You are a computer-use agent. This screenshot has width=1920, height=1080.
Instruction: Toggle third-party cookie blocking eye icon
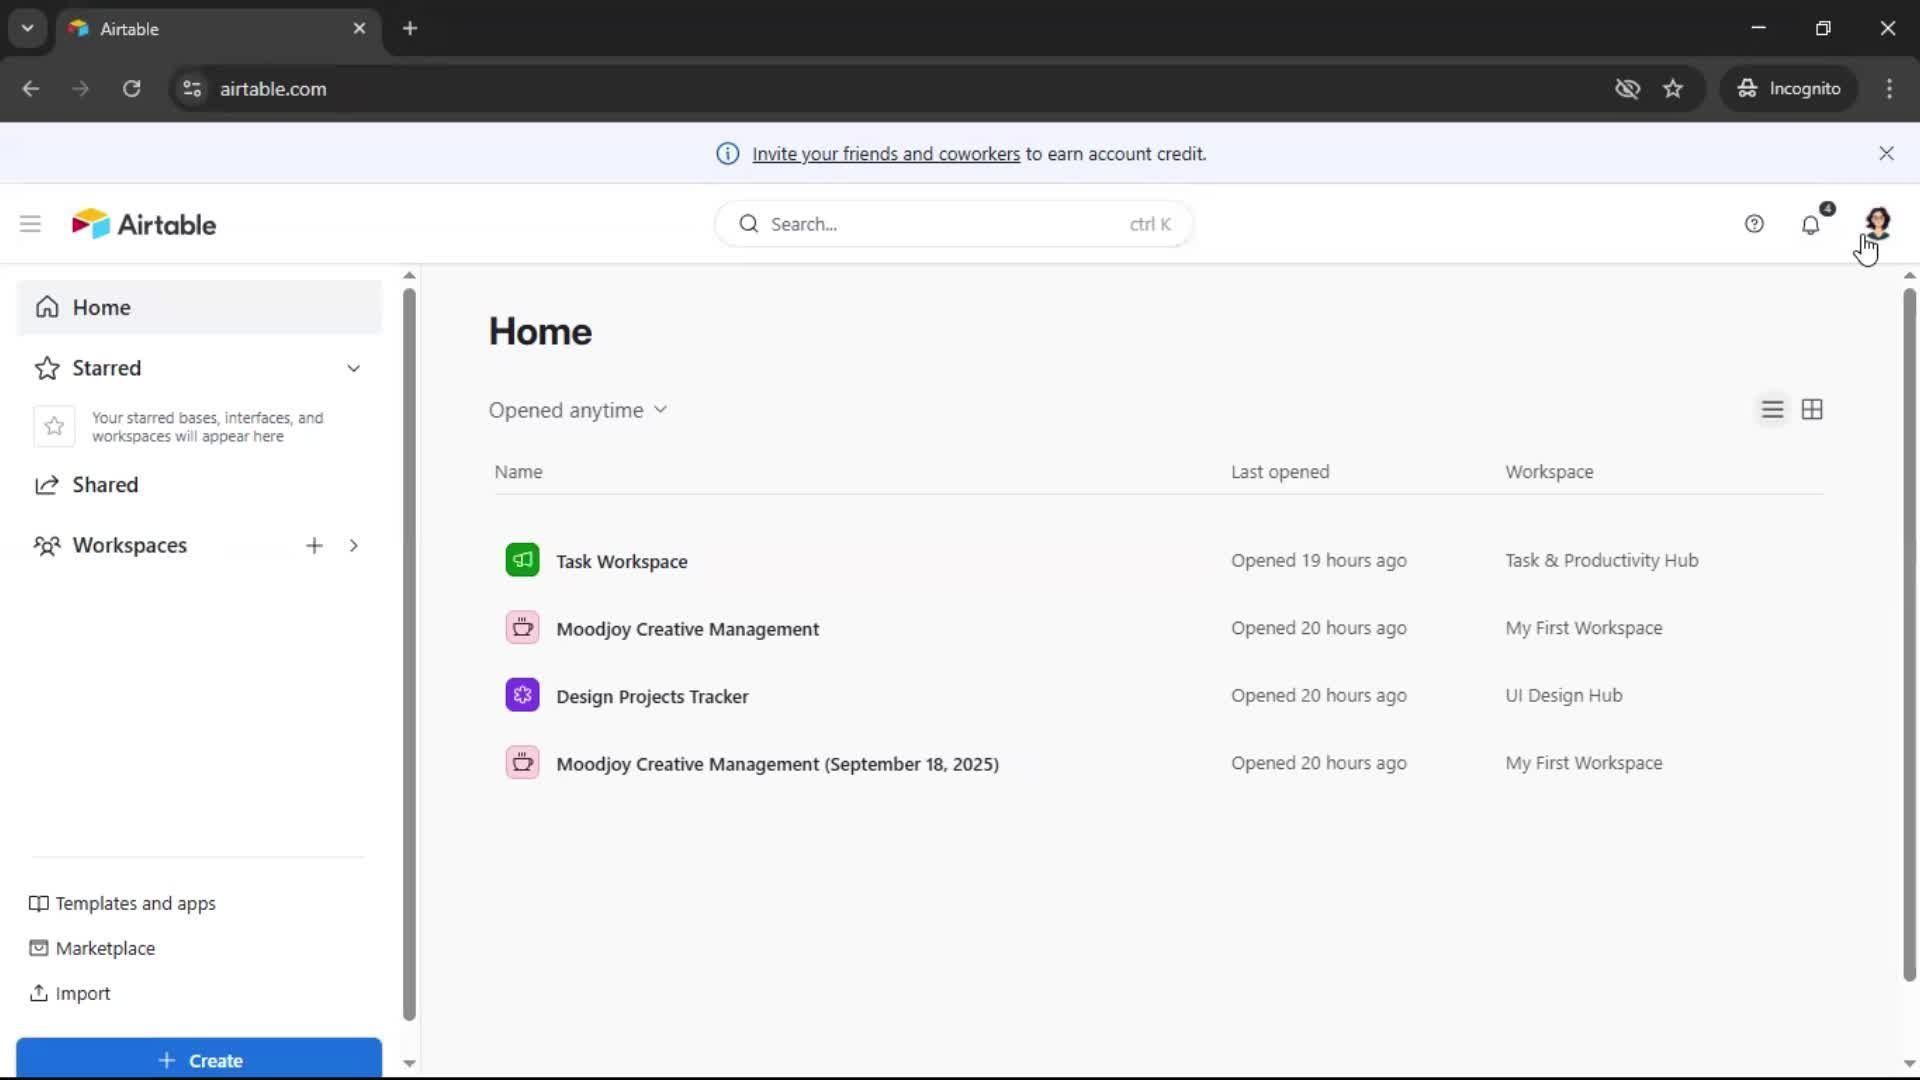pyautogui.click(x=1627, y=89)
